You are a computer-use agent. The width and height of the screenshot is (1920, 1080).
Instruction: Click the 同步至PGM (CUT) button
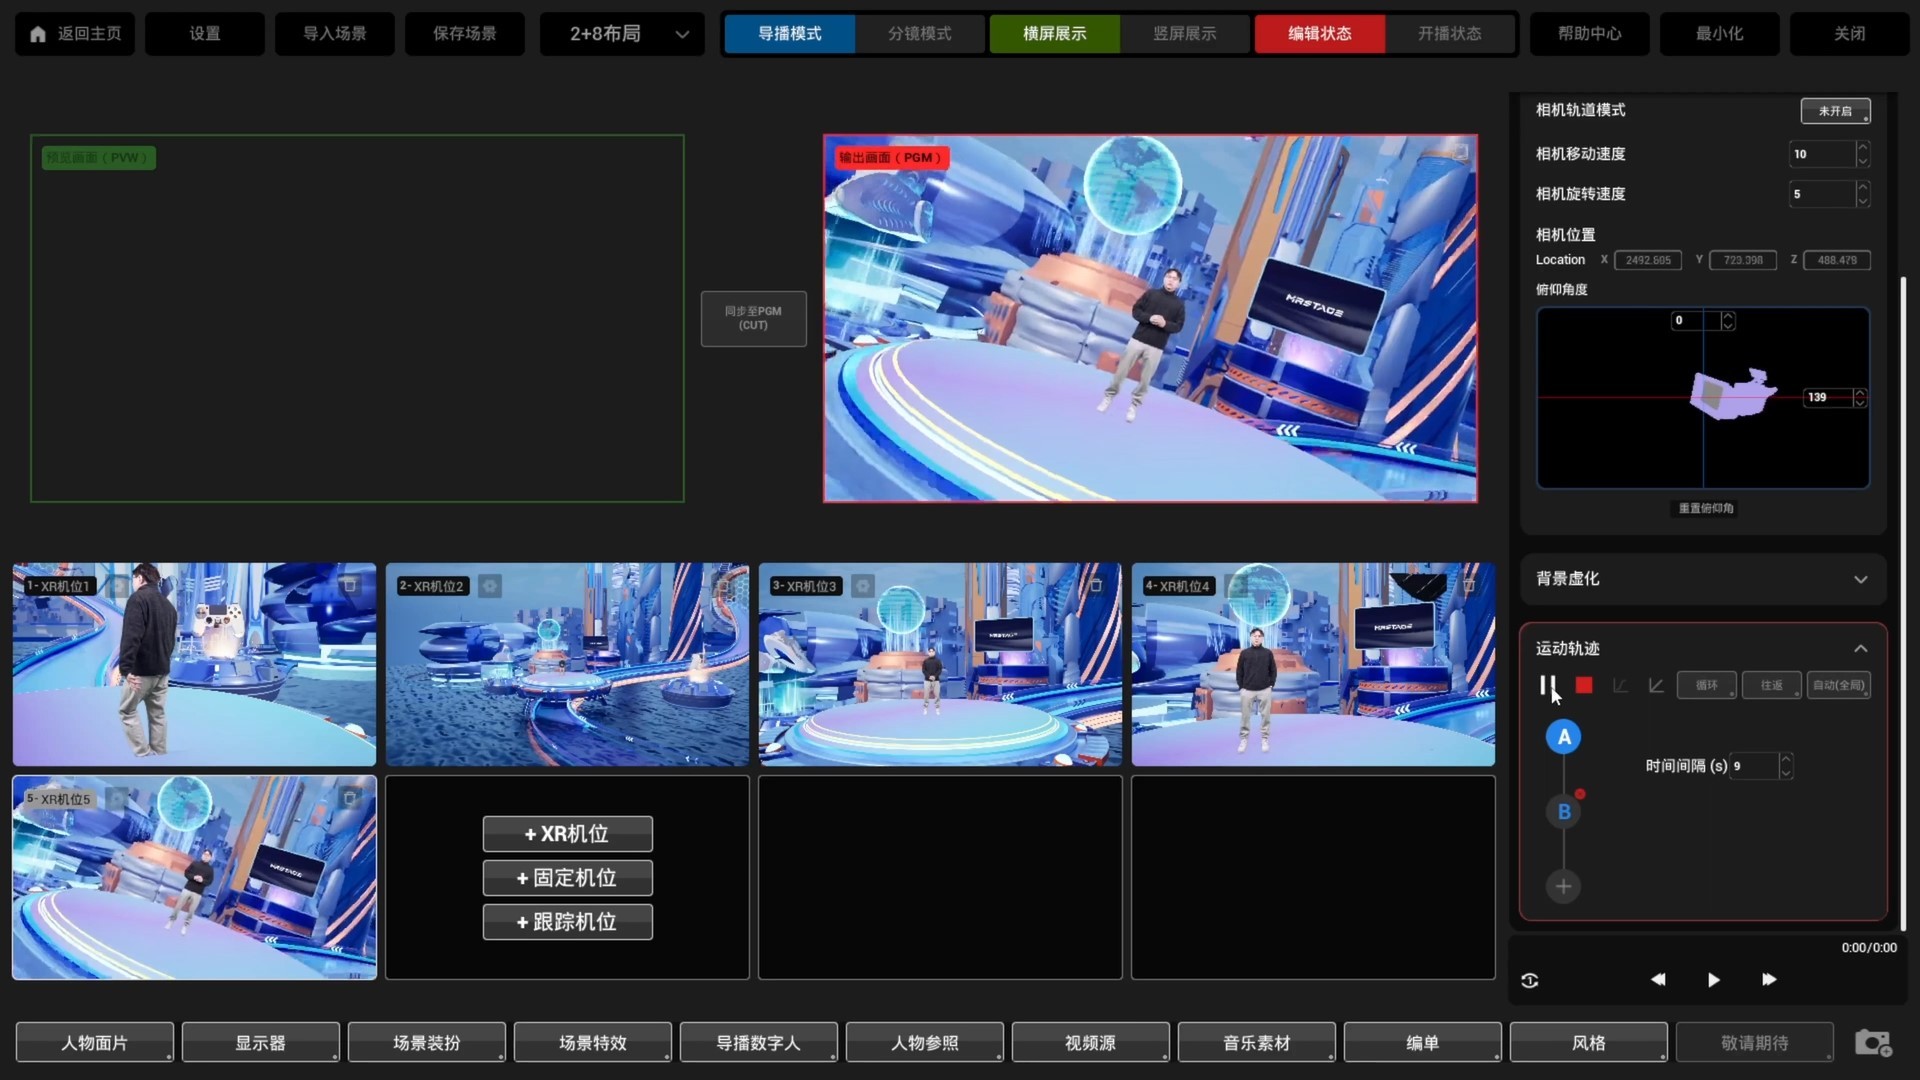[753, 318]
